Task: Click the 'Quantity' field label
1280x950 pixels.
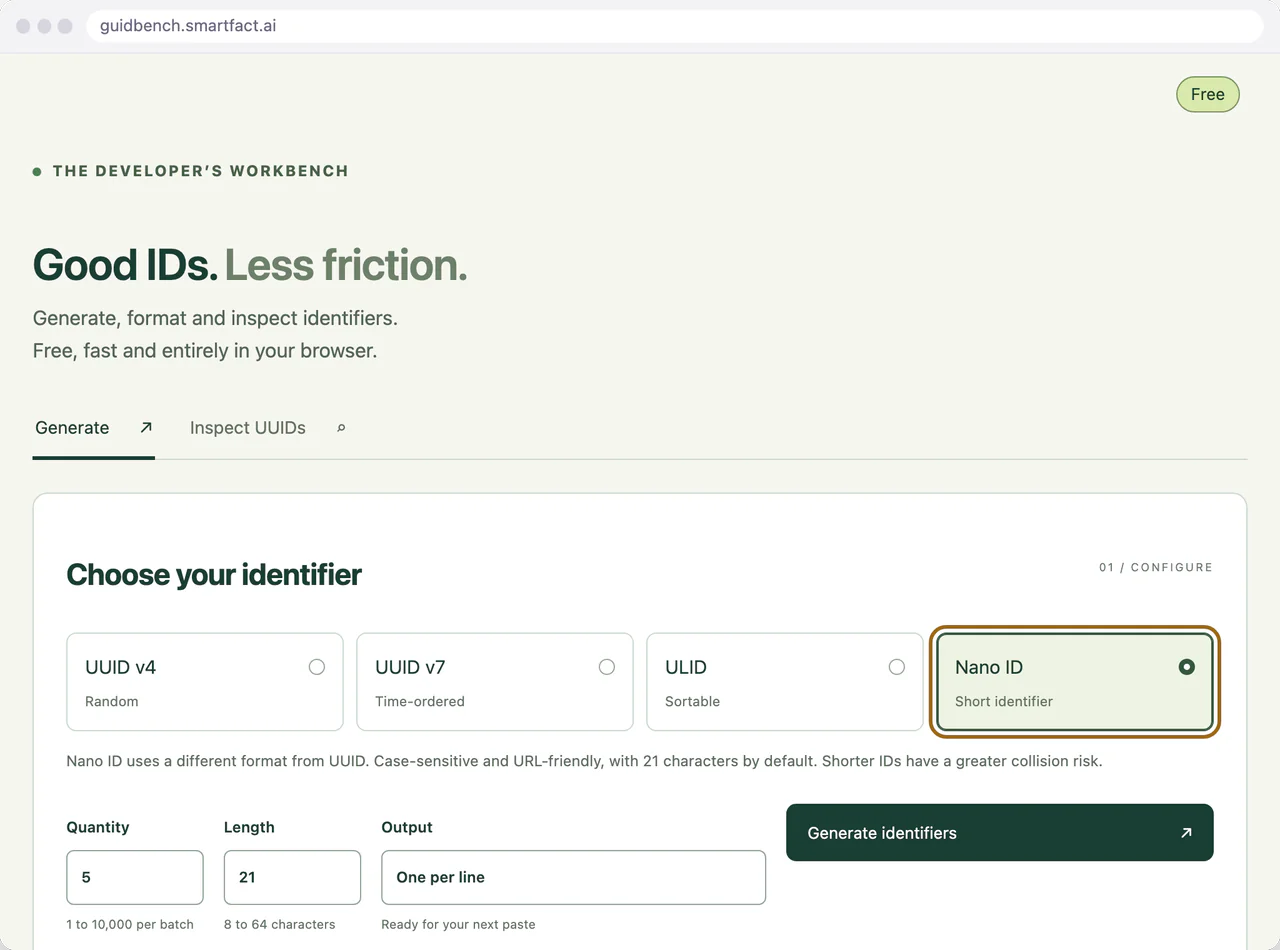Action: coord(98,827)
